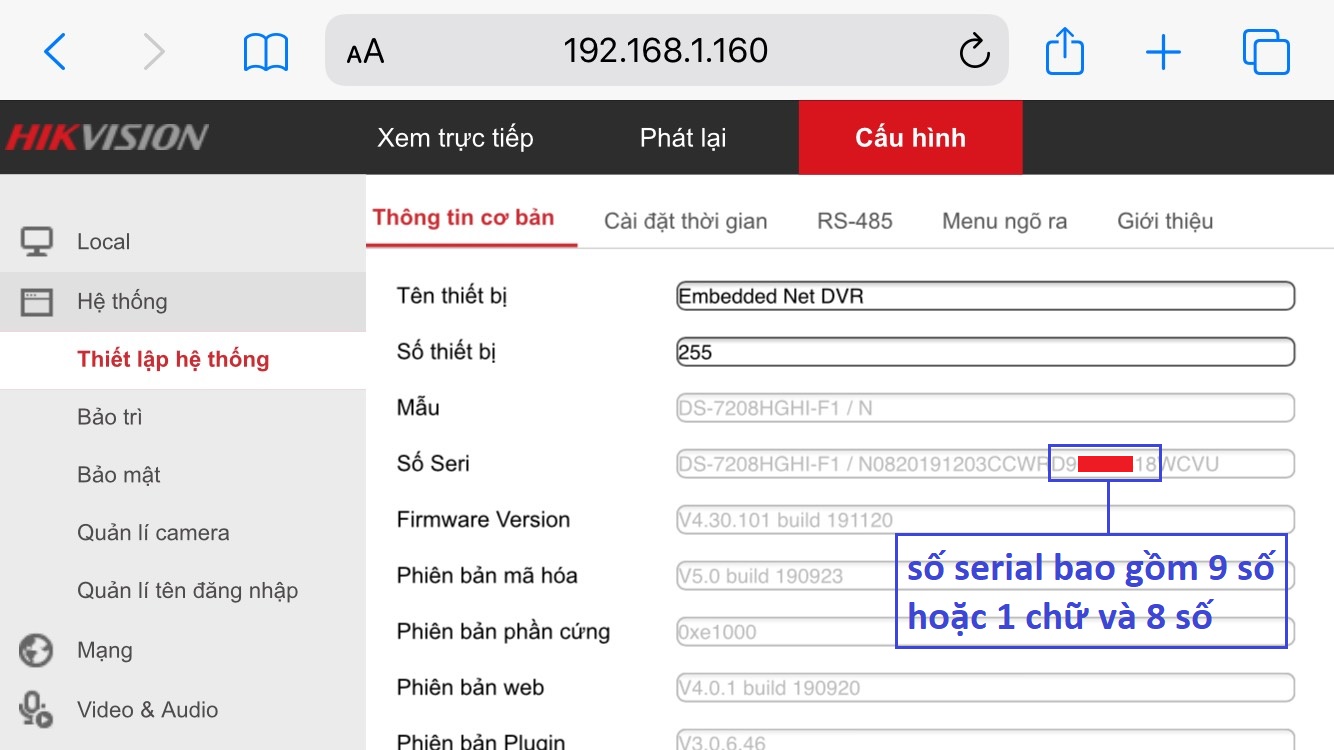Open Quản lí tên đăng nhập item
Screen dimensions: 1334x750
pyautogui.click(x=187, y=591)
